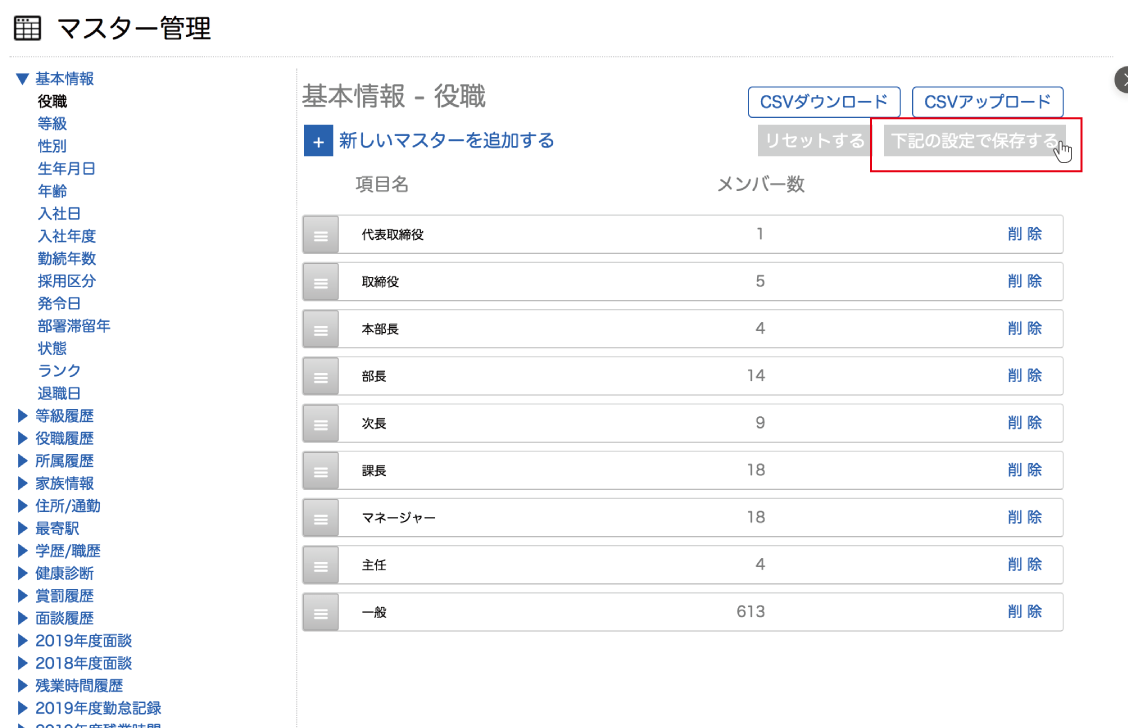1128x728 pixels.
Task: Click drag handle icon for マネージャー row
Action: 320,518
